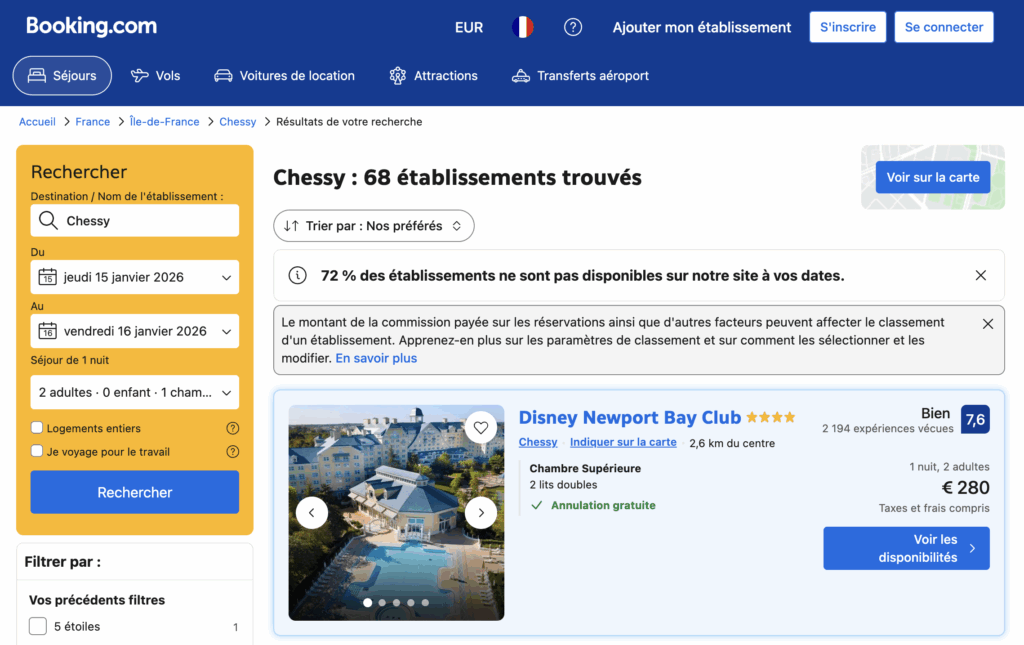Save Disney Newport Bay Club with heart icon
Screen dimensions: 1024x645
[x=481, y=428]
